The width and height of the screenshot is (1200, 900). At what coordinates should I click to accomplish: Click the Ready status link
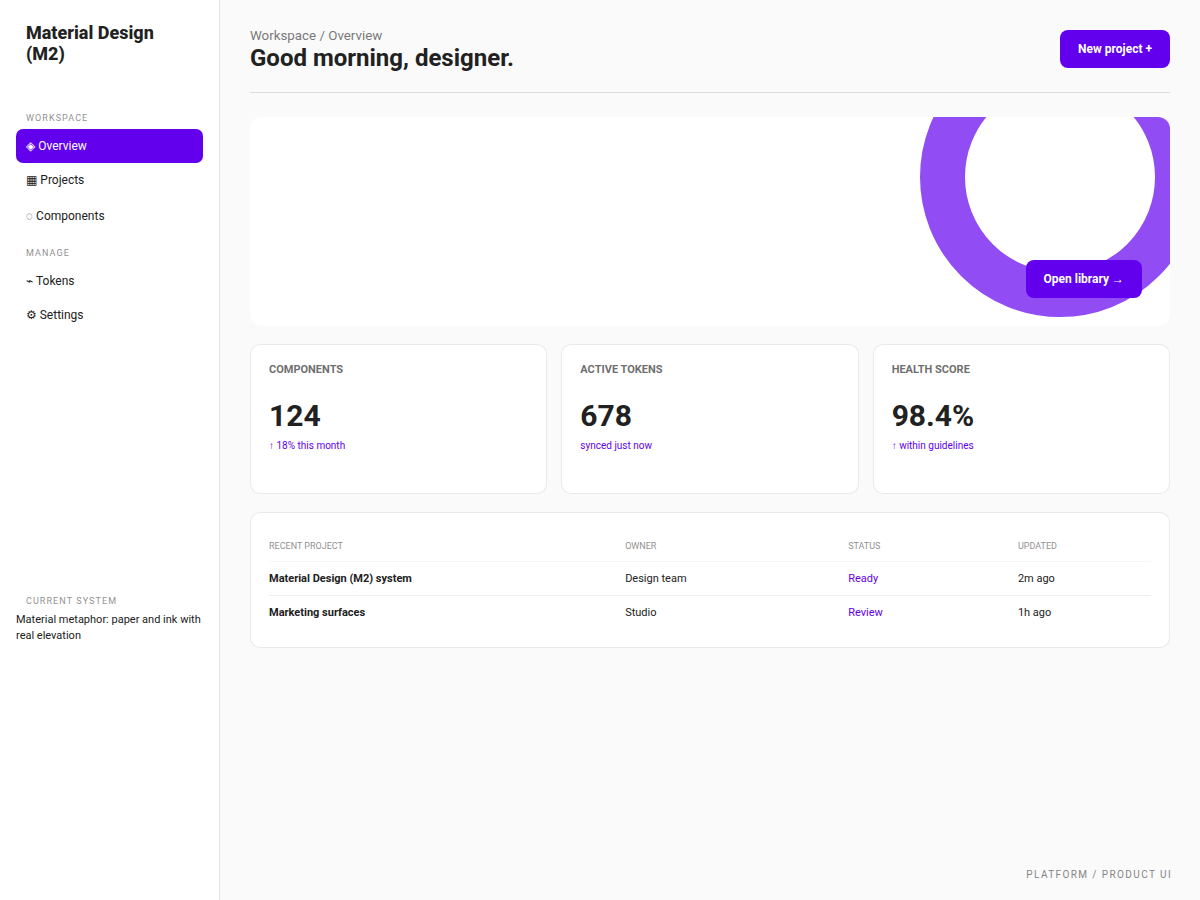tap(863, 578)
